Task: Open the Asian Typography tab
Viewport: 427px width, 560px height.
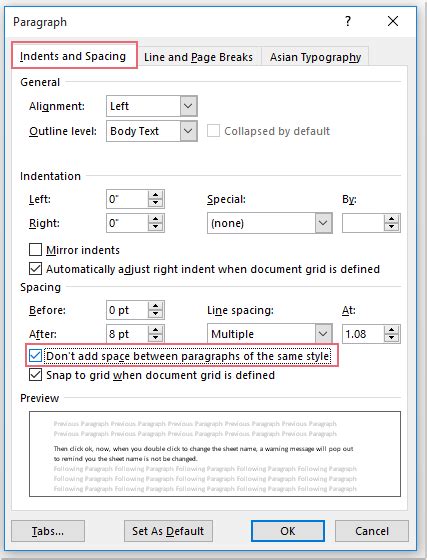Action: [315, 57]
